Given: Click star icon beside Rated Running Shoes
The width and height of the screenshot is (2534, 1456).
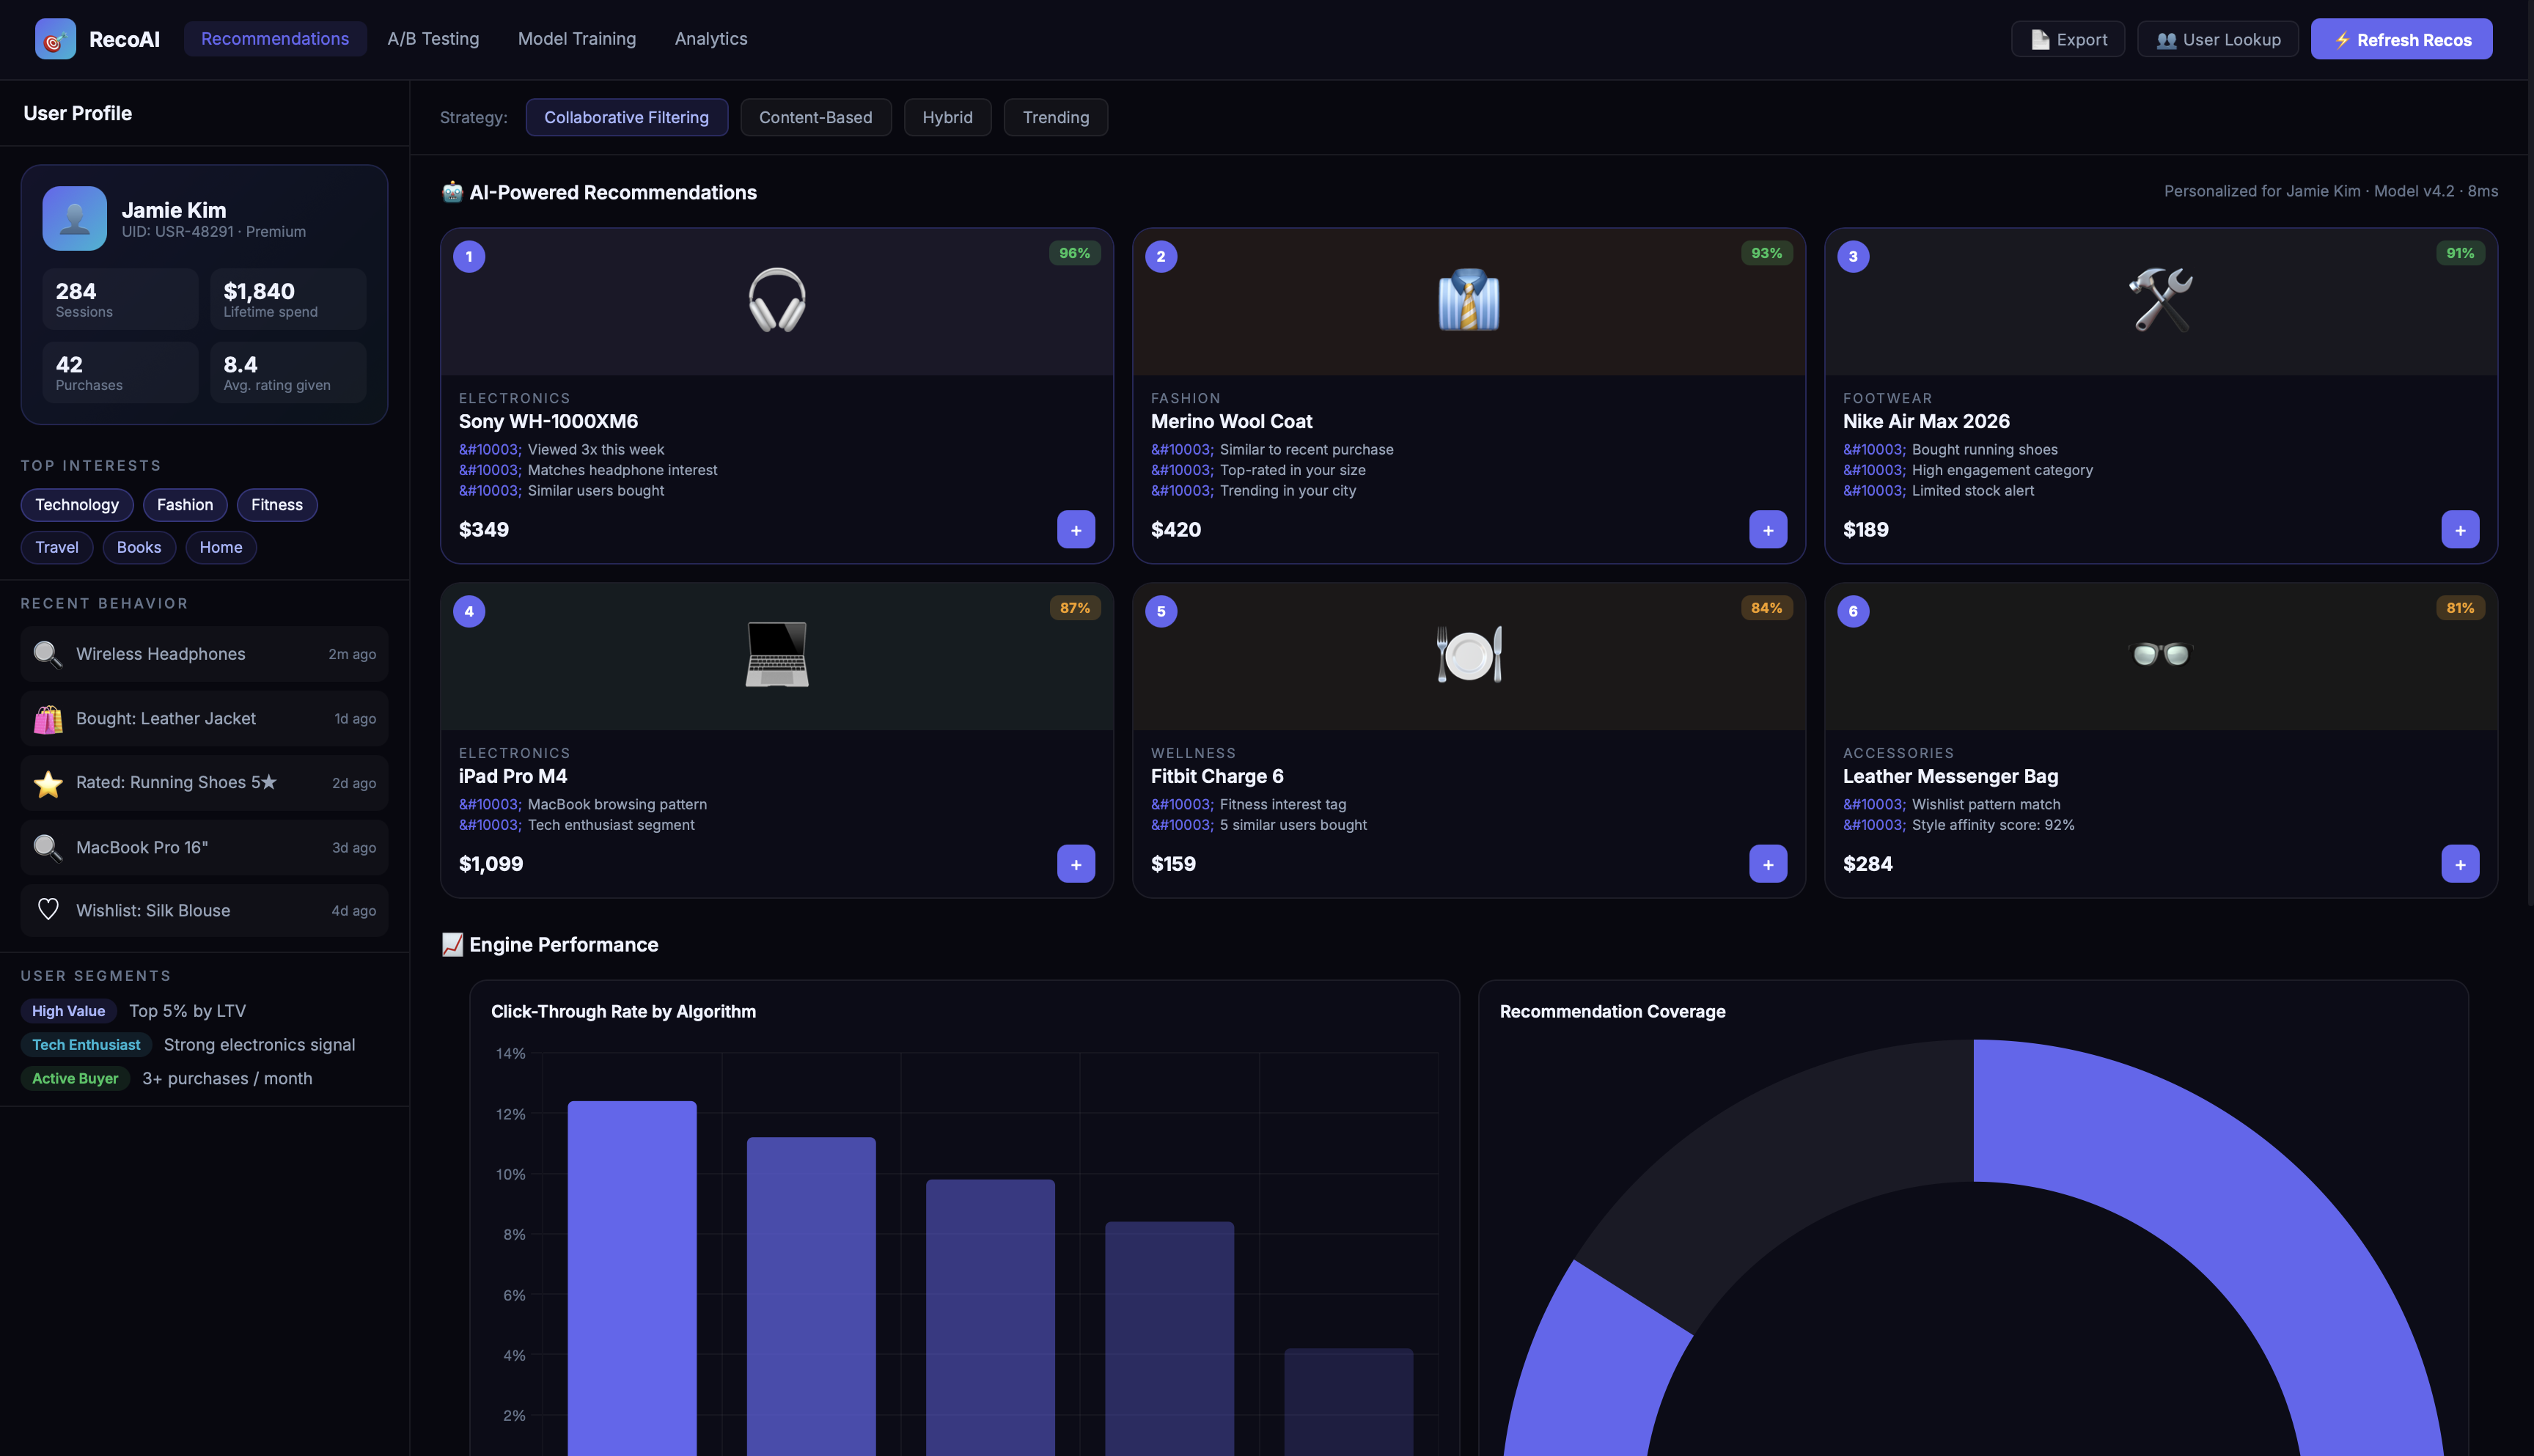Looking at the screenshot, I should point(47,783).
